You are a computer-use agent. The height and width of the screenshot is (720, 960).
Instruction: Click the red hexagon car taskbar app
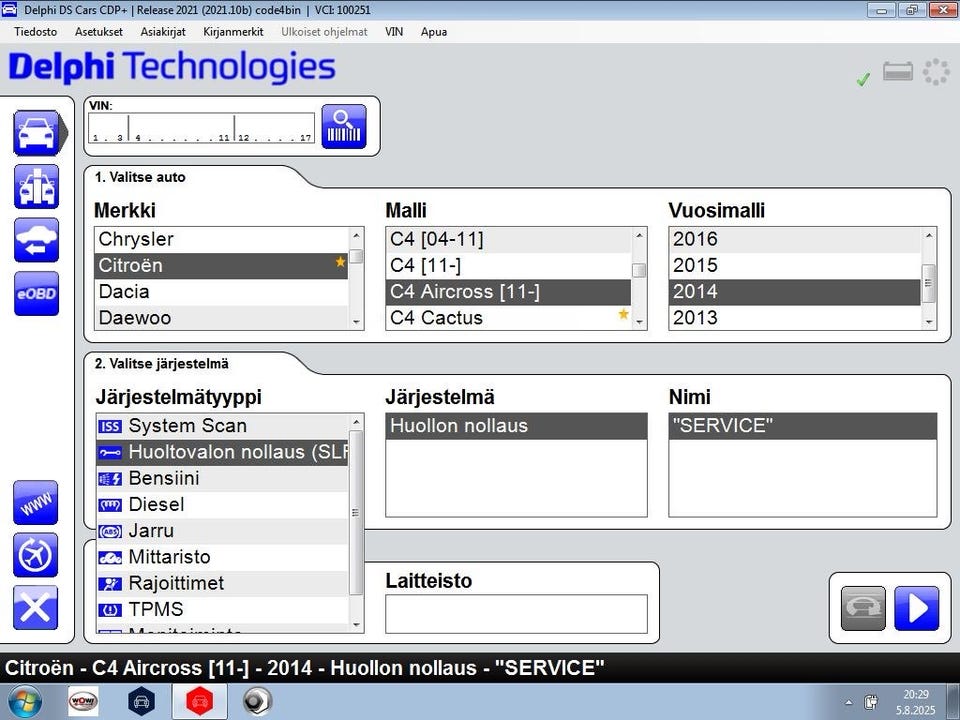[x=200, y=702]
